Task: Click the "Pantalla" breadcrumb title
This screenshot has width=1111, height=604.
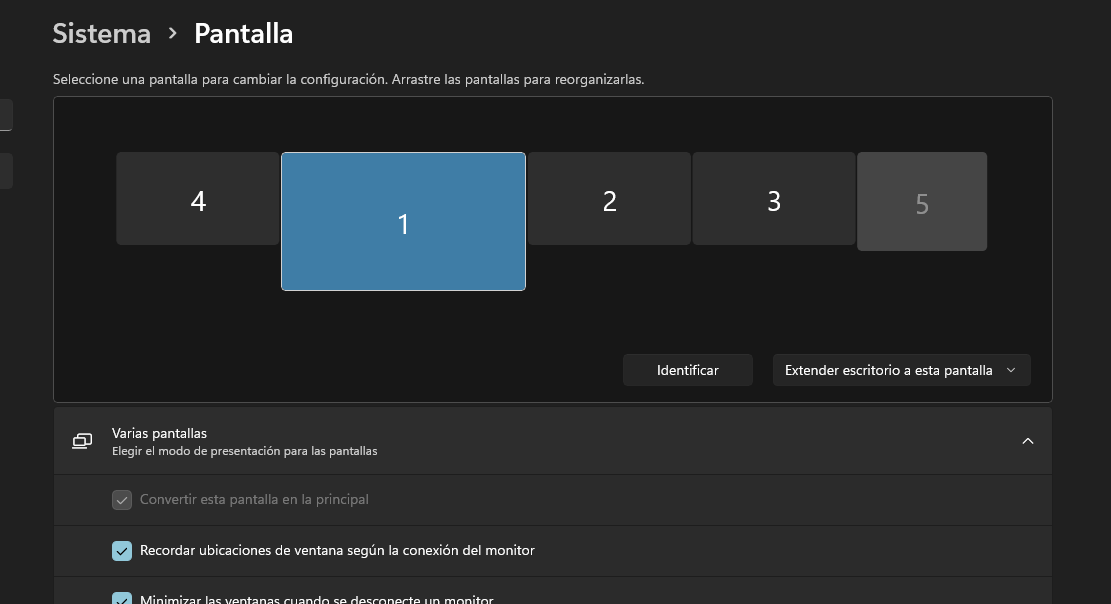Action: [243, 33]
